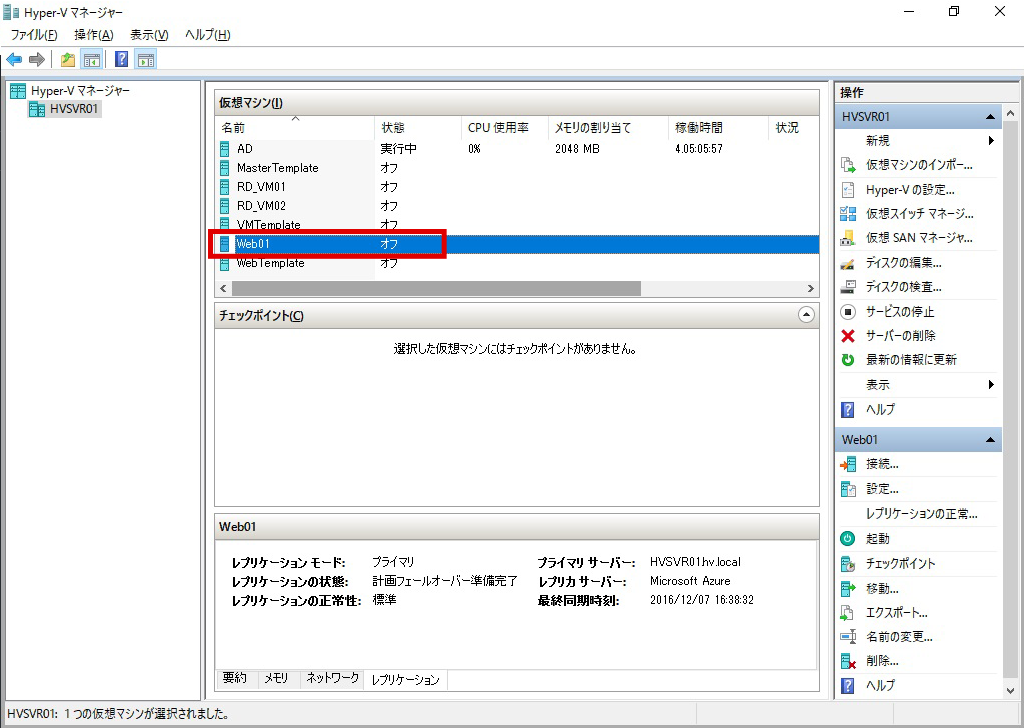Sort by 名前 column header
Screen dimensions: 1024x728
click(295, 127)
